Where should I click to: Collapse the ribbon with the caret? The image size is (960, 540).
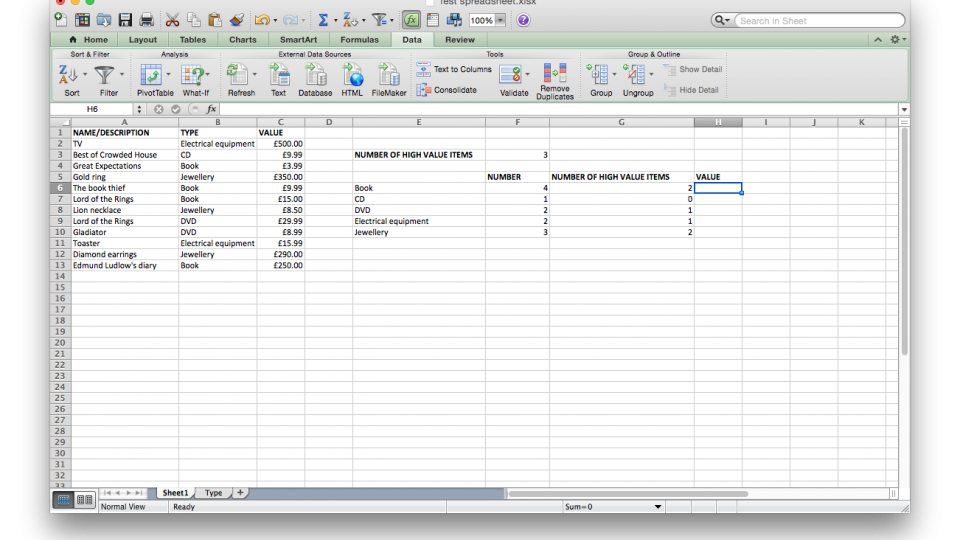tap(878, 40)
